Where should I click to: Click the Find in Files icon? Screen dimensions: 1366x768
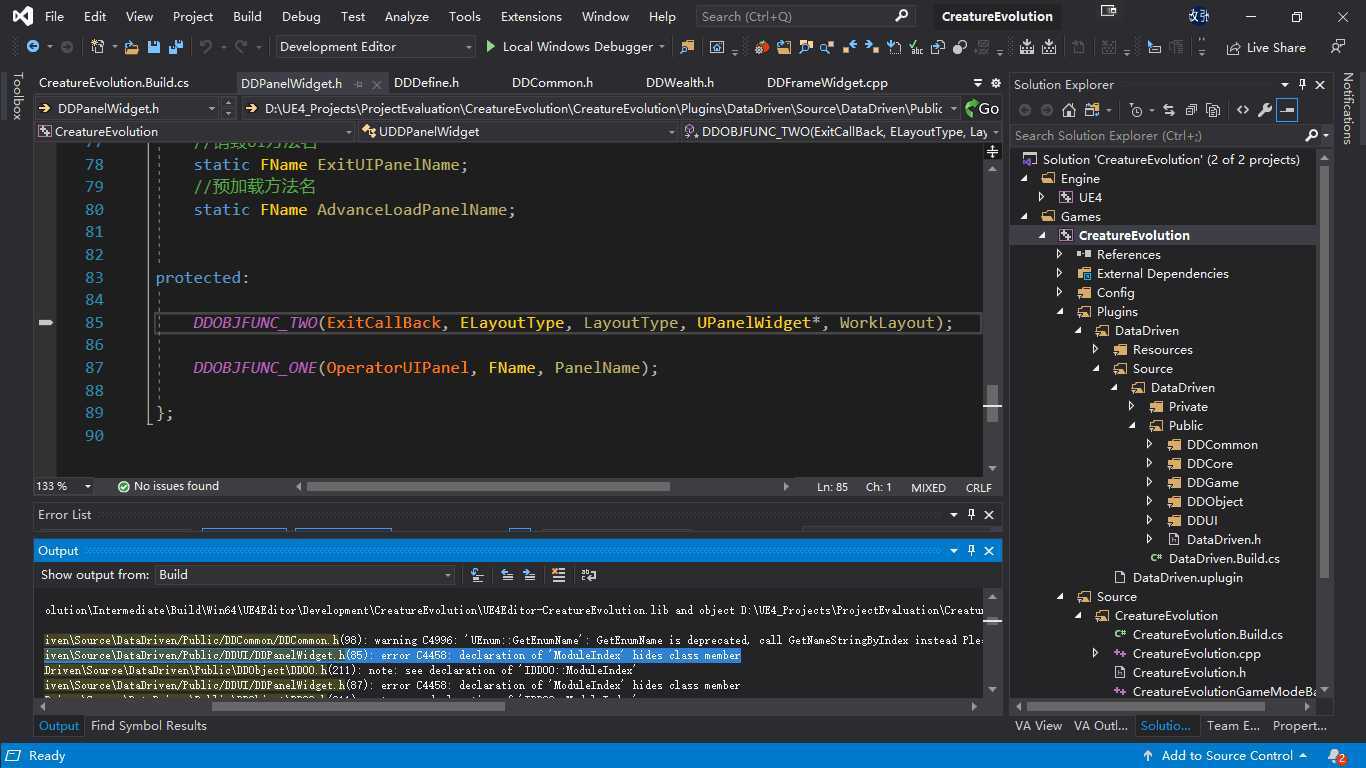tap(687, 47)
